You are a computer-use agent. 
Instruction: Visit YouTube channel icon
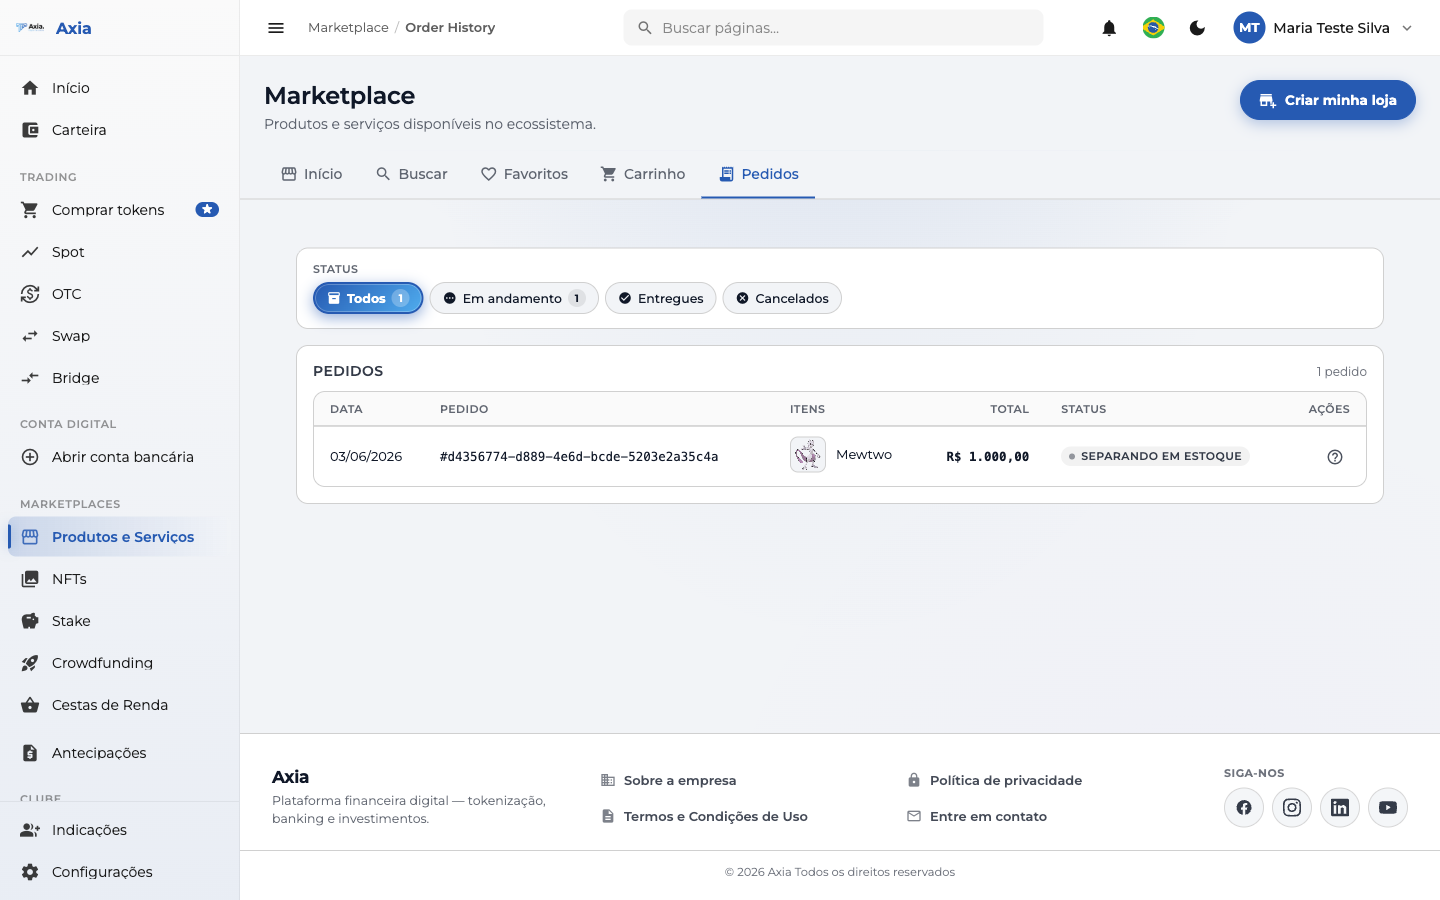pos(1388,808)
